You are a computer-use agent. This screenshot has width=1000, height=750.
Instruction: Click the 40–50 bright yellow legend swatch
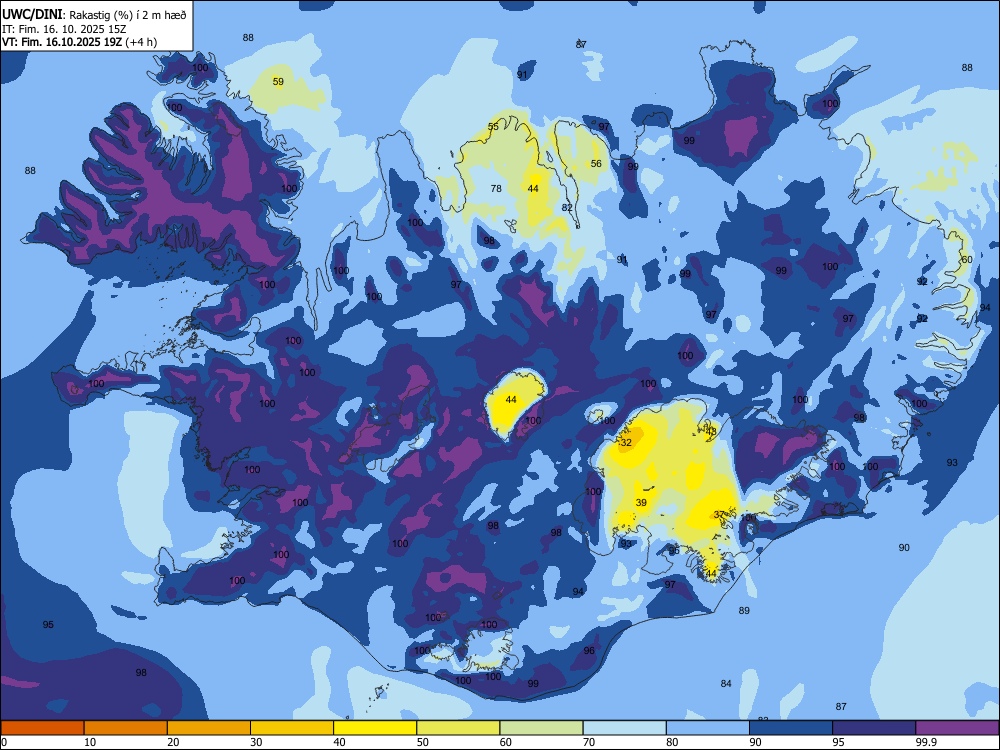click(x=375, y=728)
